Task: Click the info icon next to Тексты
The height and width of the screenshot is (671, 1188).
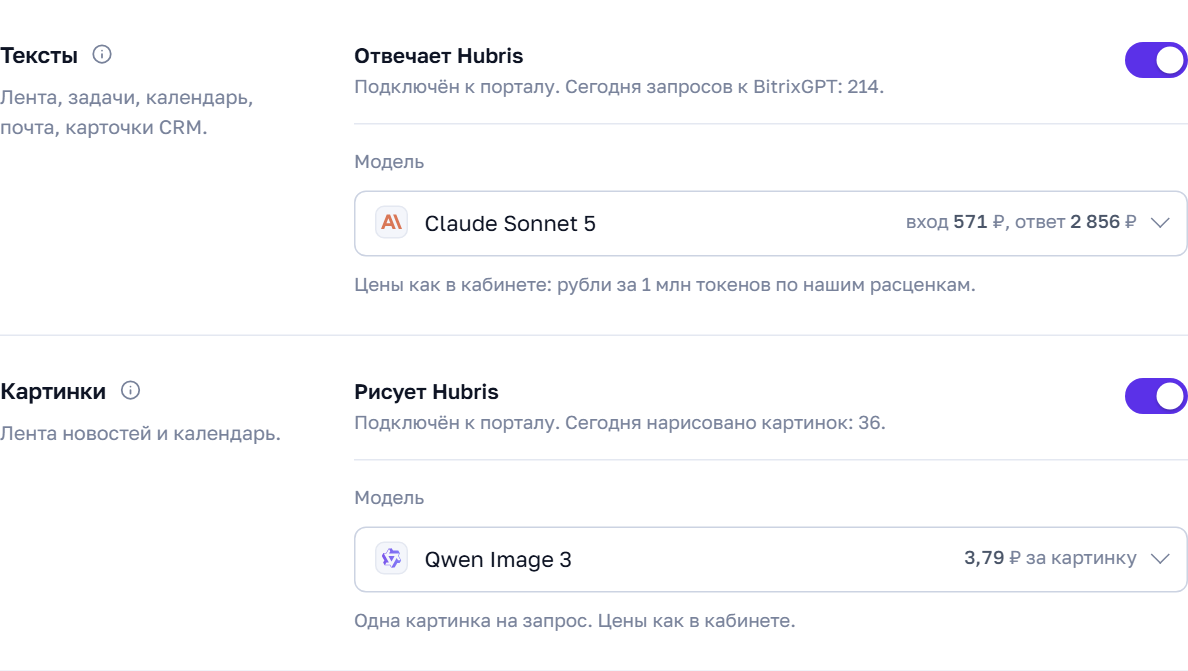Action: point(102,55)
